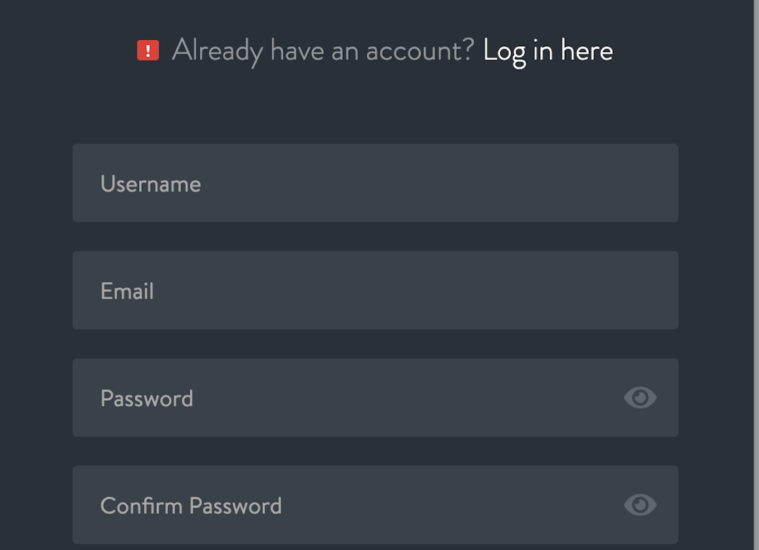Open the 'Log in here' link
Screen dimensions: 759x550
(548, 51)
